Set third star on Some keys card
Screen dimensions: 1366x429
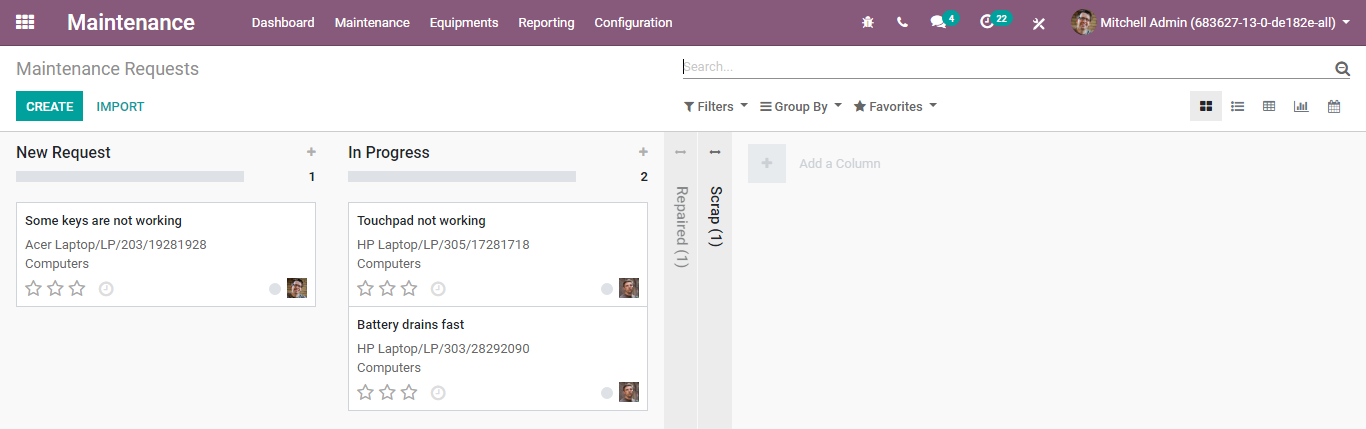pos(78,288)
